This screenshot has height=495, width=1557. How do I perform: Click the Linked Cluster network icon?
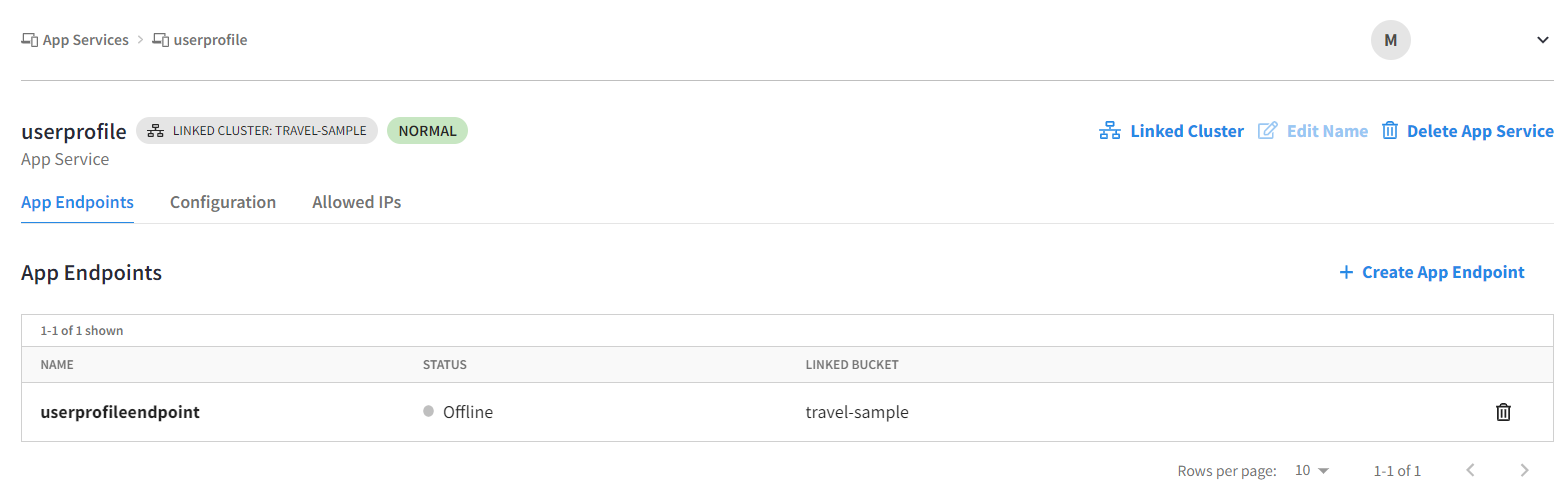(x=1109, y=131)
